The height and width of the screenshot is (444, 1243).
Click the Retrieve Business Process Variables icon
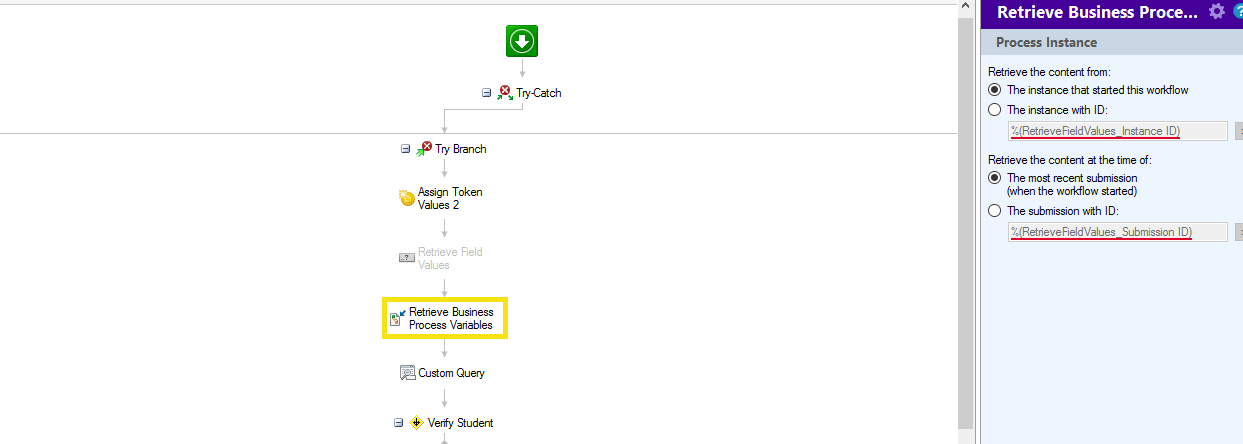tap(397, 318)
